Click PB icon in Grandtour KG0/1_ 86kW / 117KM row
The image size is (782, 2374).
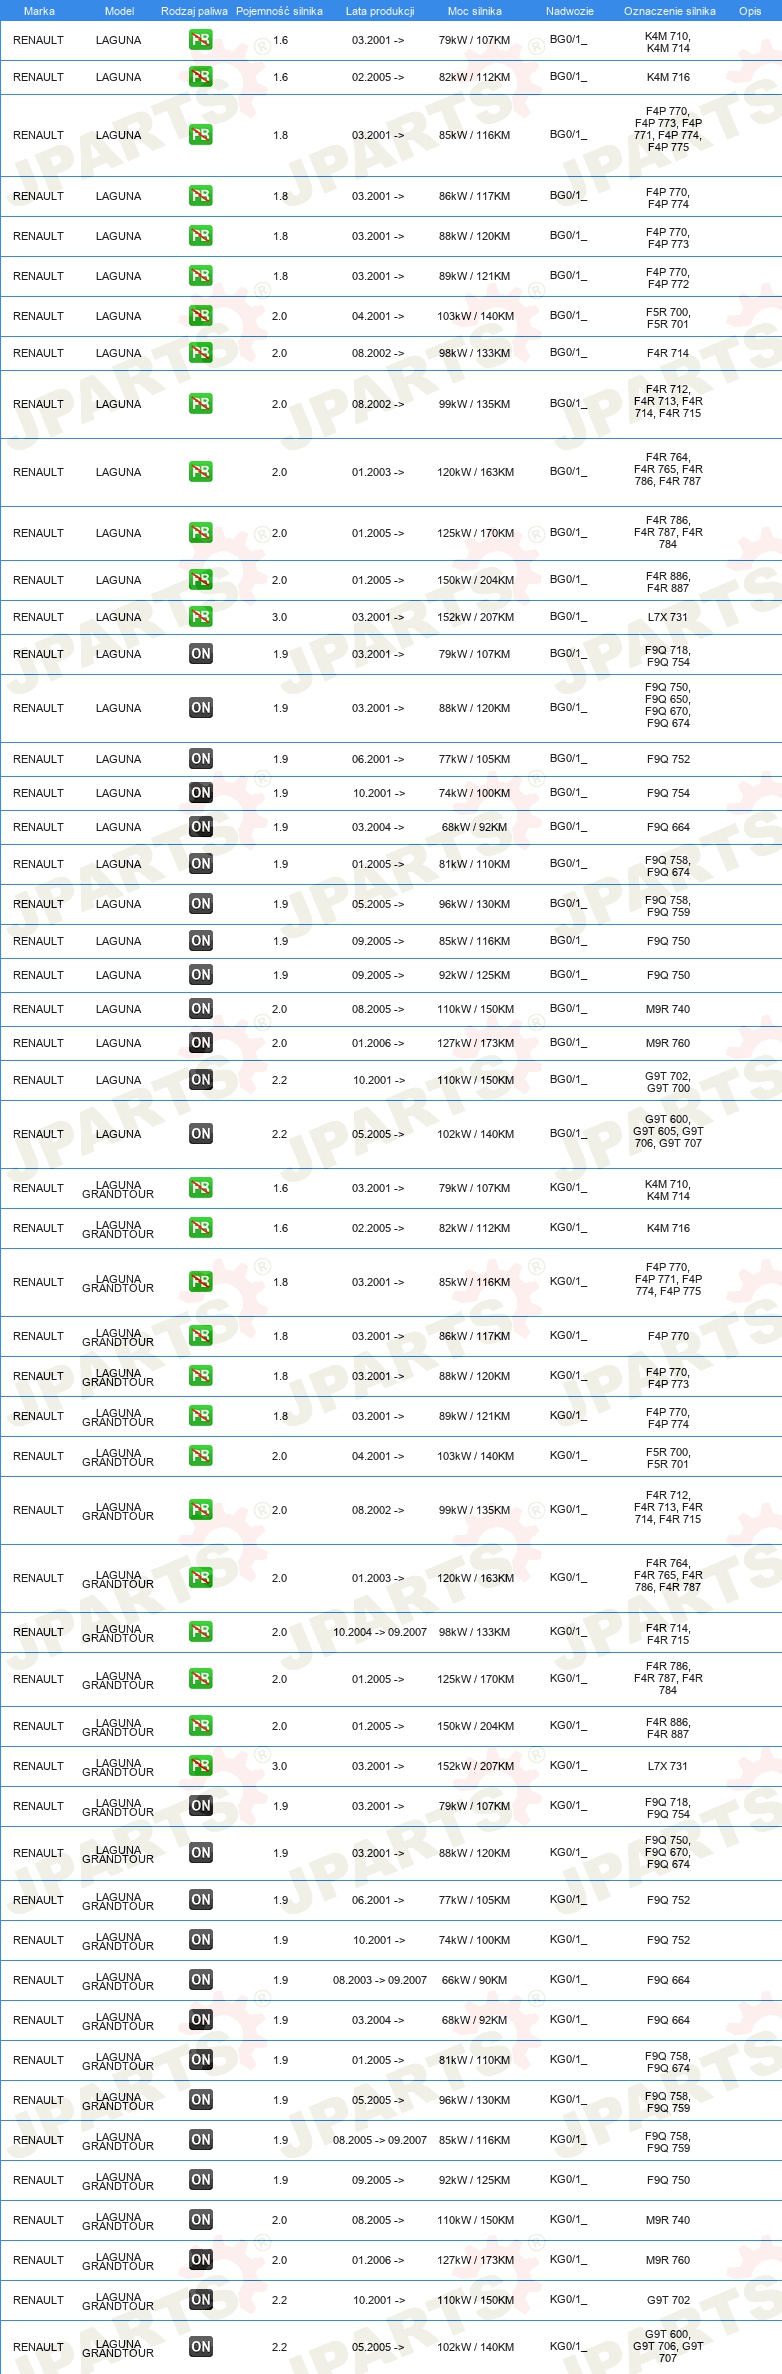point(201,1336)
